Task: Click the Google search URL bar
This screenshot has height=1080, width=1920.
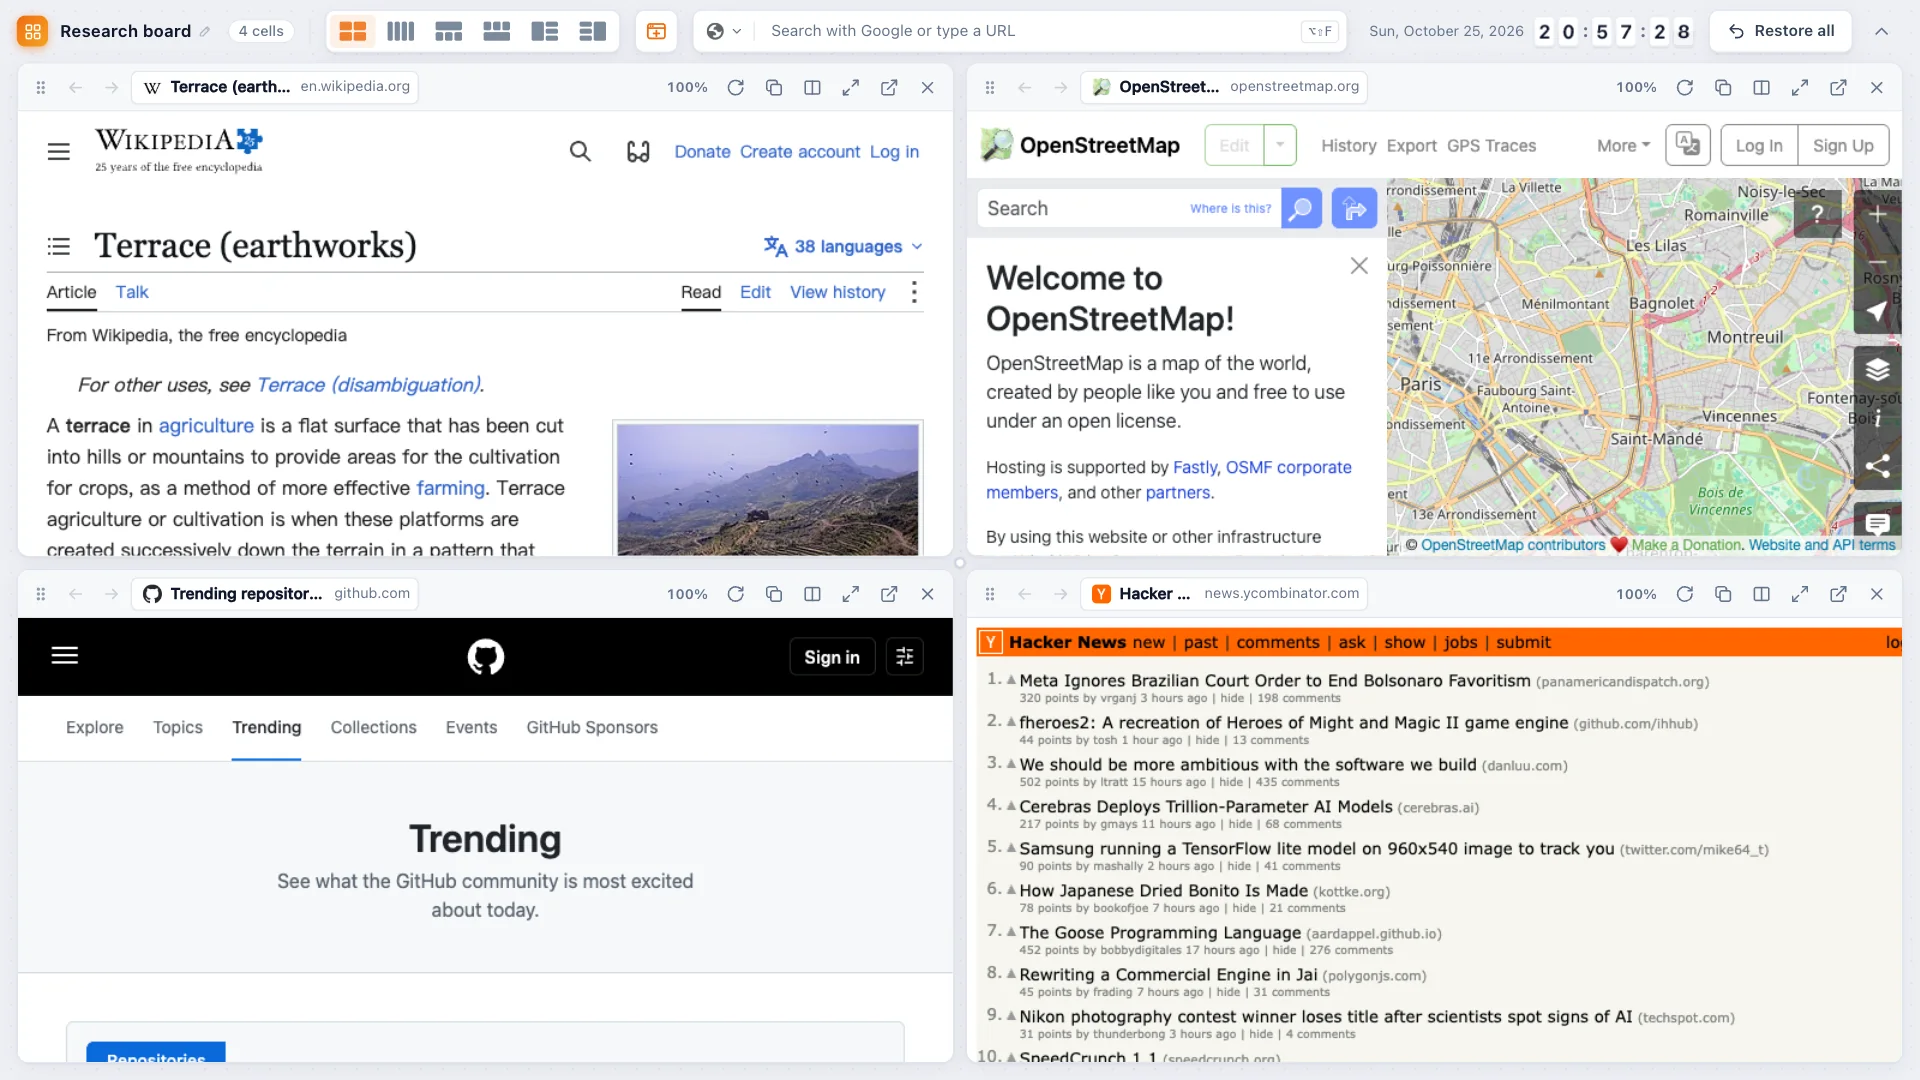Action: point(1032,31)
